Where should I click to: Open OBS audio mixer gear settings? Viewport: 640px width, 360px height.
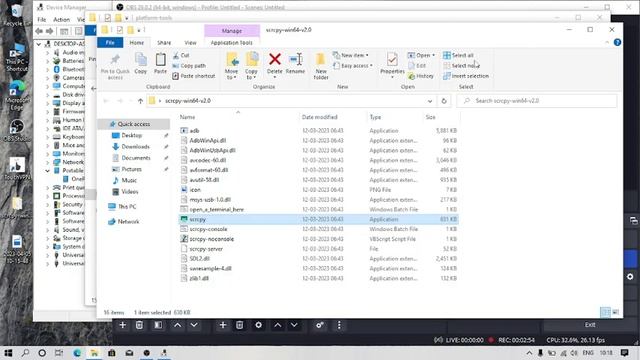pos(320,325)
